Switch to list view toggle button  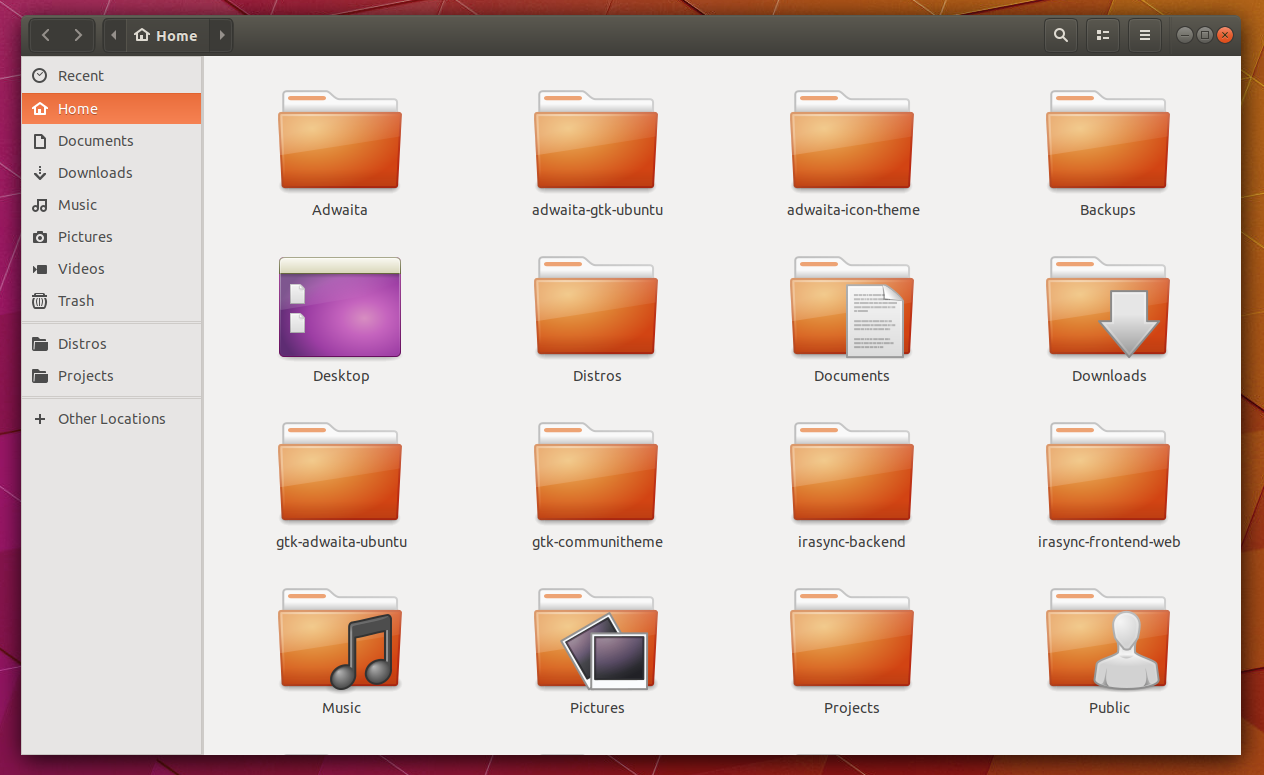(1103, 35)
